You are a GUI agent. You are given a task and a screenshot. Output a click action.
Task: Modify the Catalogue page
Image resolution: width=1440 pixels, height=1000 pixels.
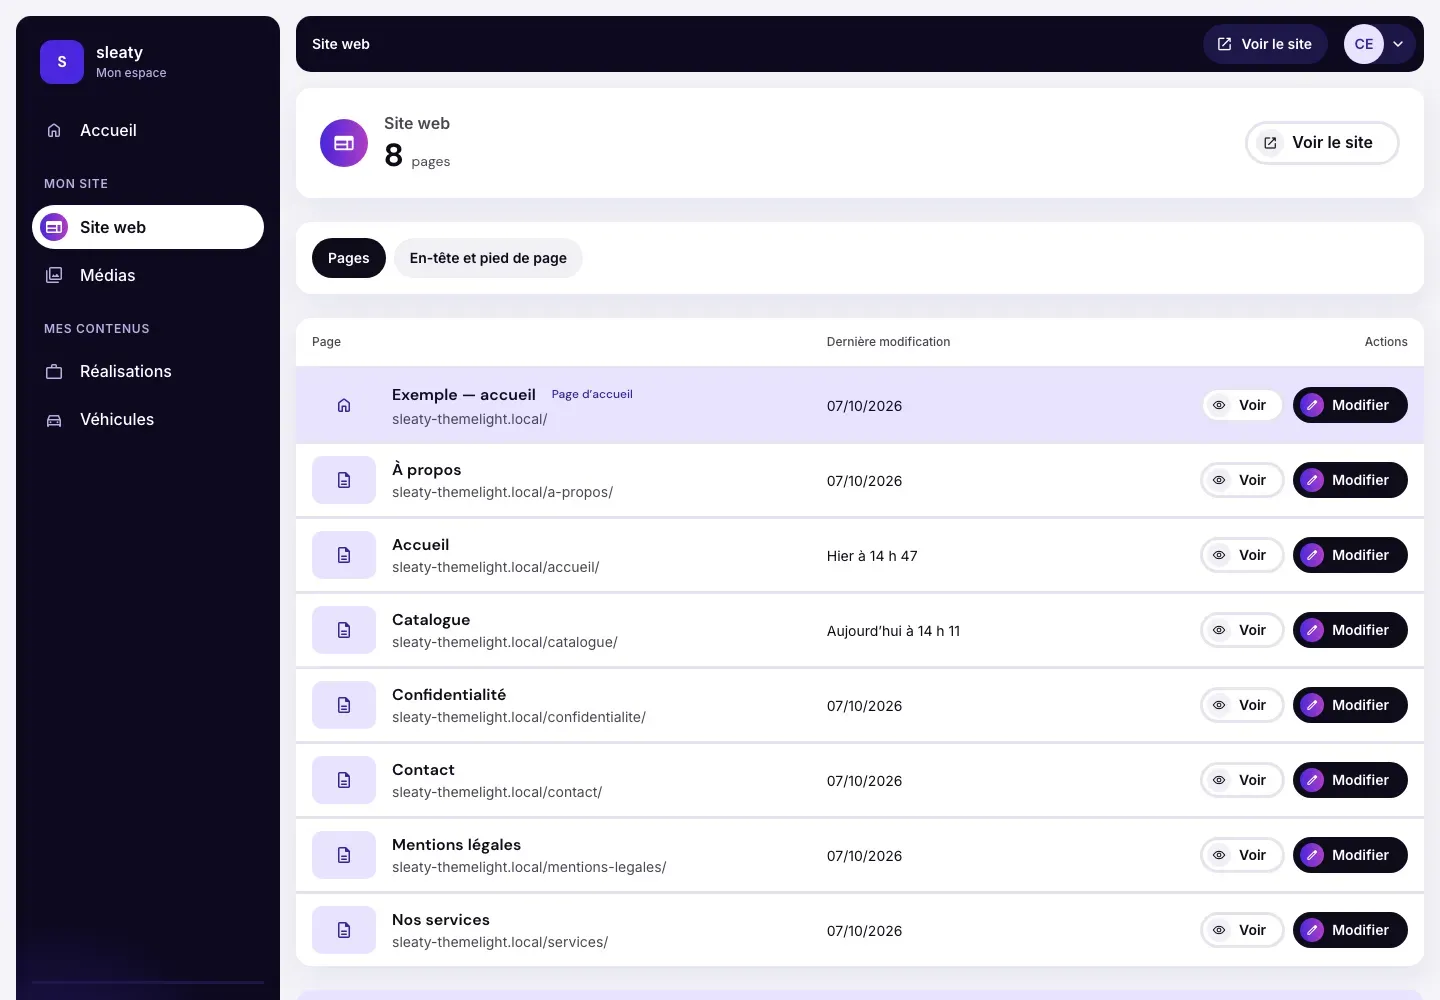point(1350,630)
